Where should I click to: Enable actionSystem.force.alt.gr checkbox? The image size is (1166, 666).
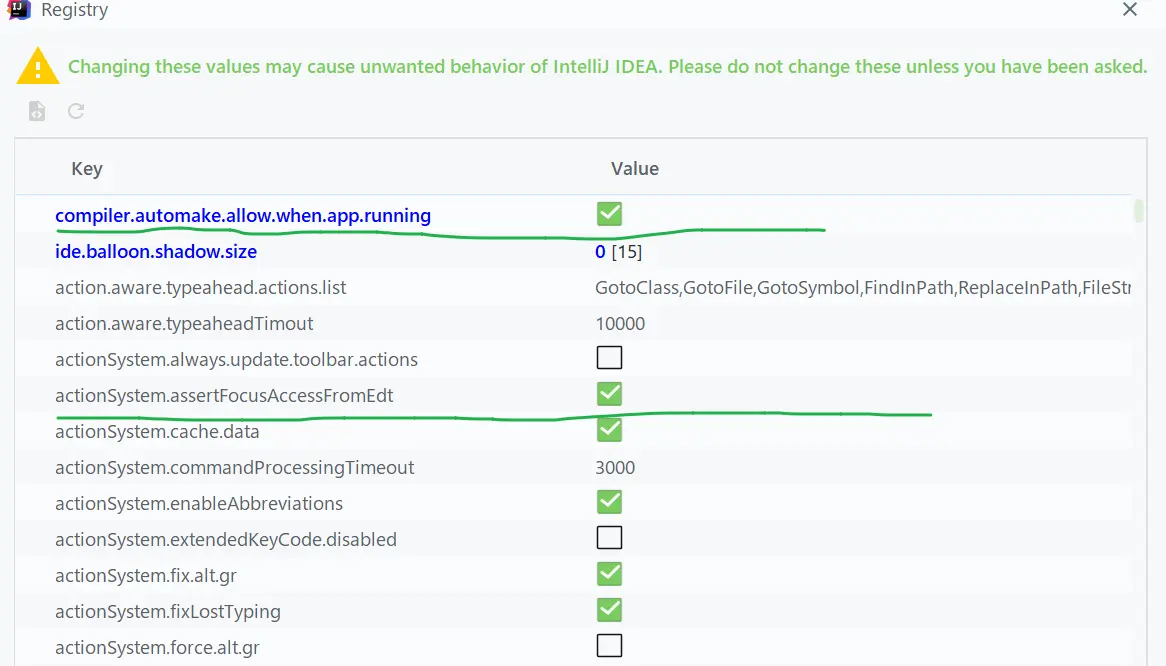click(609, 646)
